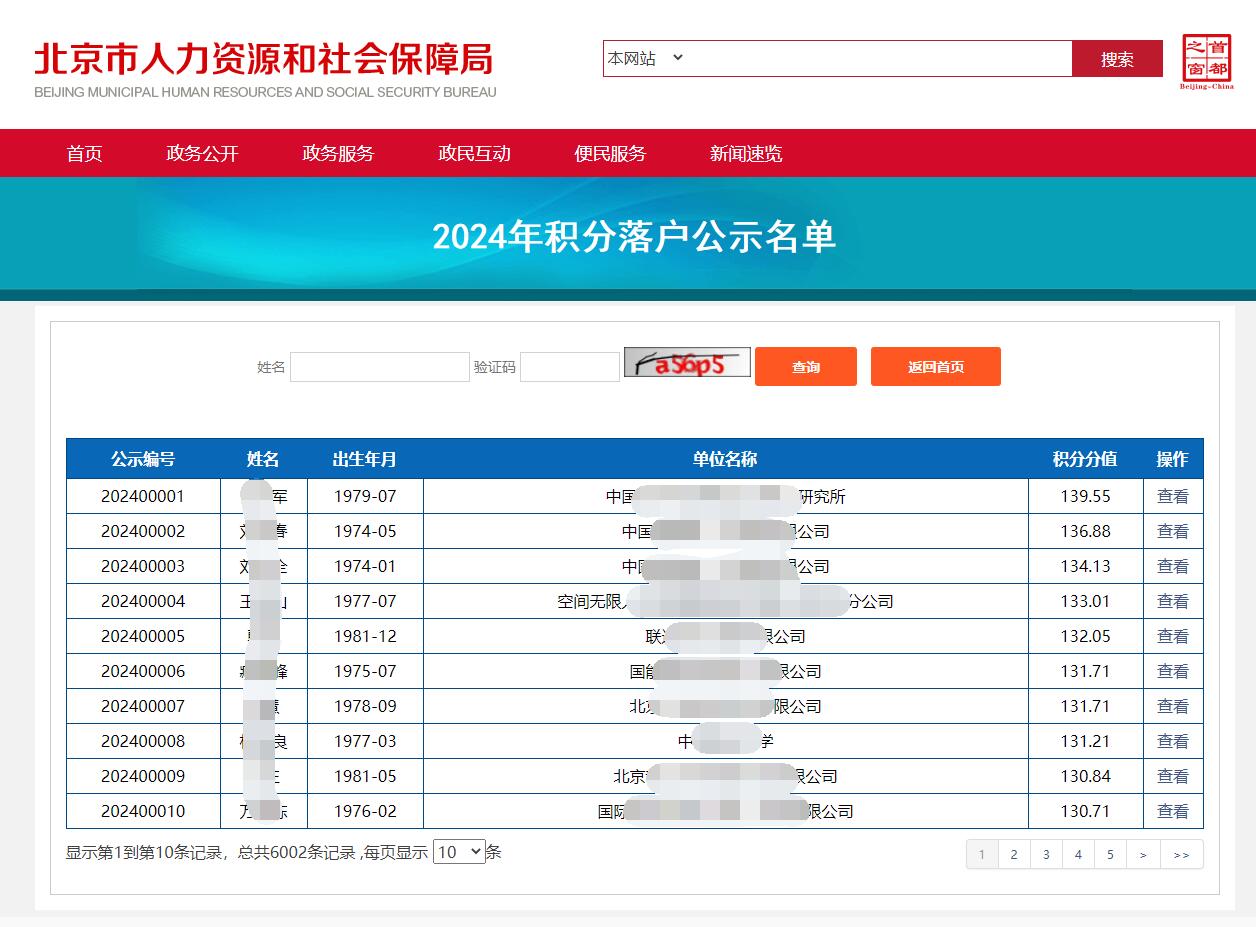The height and width of the screenshot is (927, 1256).
Task: Click the birth date 1979-07 cell
Action: pyautogui.click(x=365, y=496)
